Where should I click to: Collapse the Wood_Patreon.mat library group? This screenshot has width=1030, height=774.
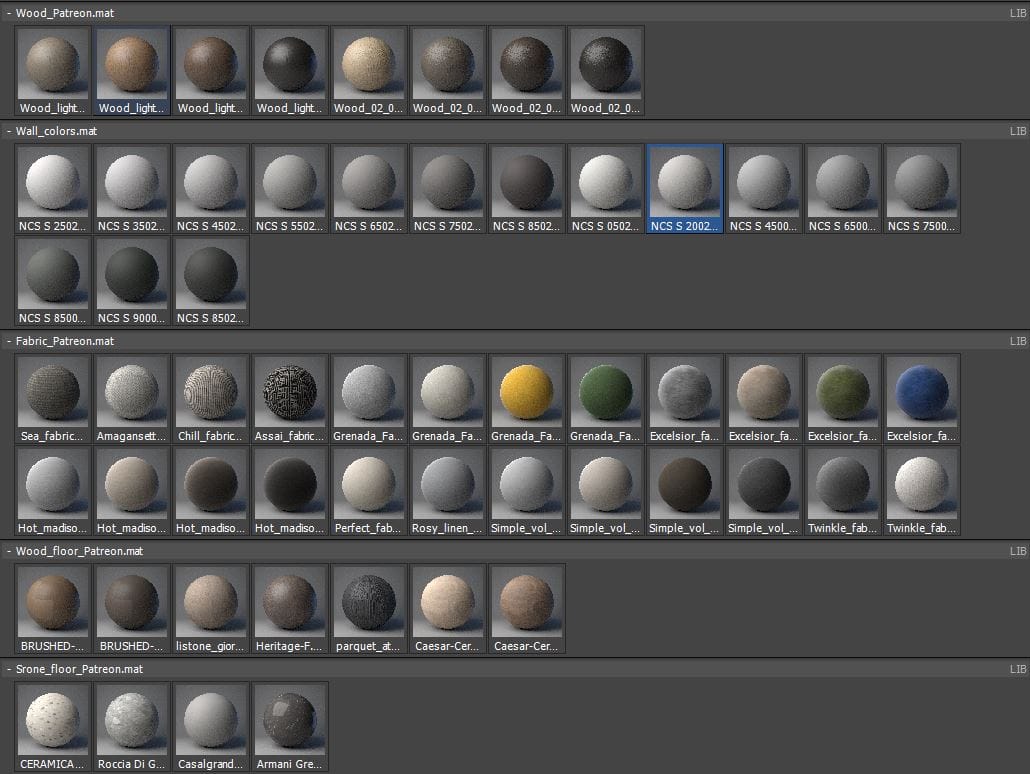9,14
